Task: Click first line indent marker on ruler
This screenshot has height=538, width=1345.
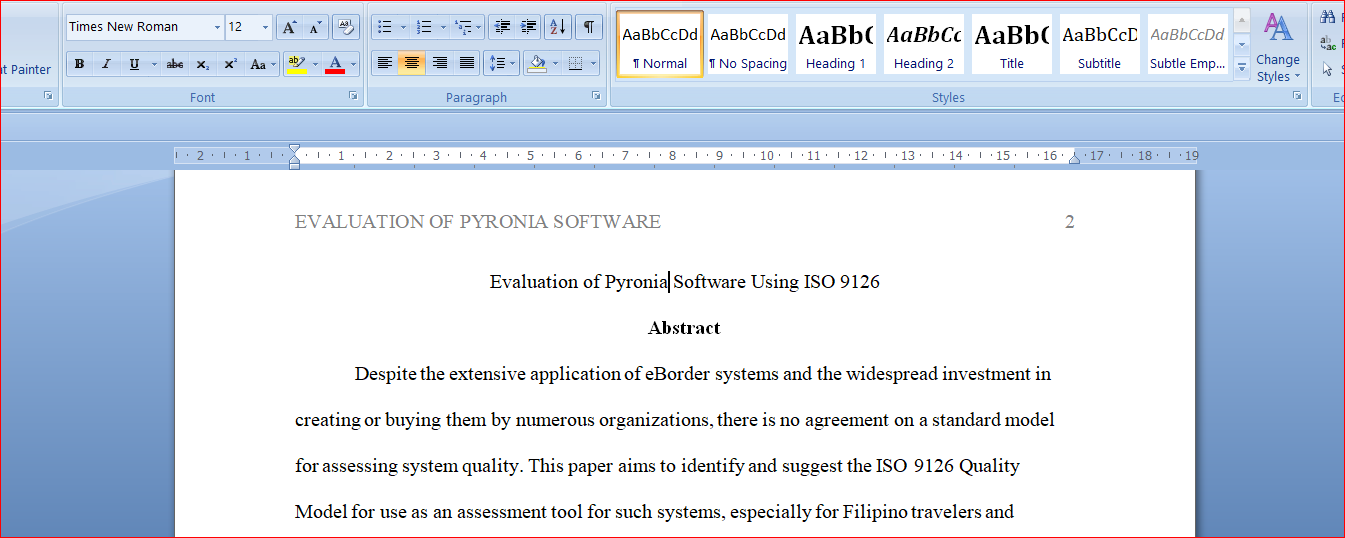Action: (294, 150)
